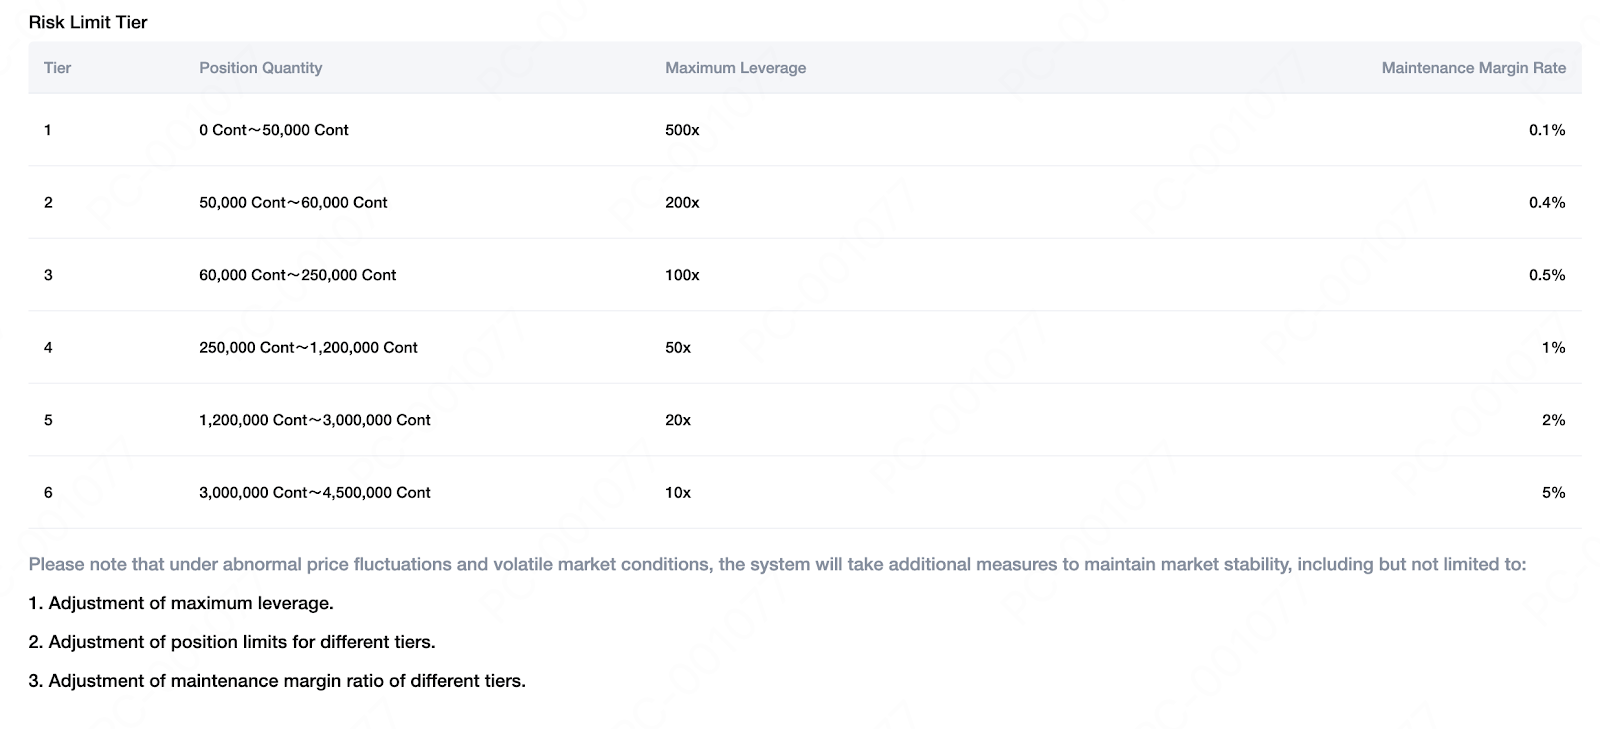
Task: Click the Maintenance Margin Rate column header
Action: pos(1473,68)
